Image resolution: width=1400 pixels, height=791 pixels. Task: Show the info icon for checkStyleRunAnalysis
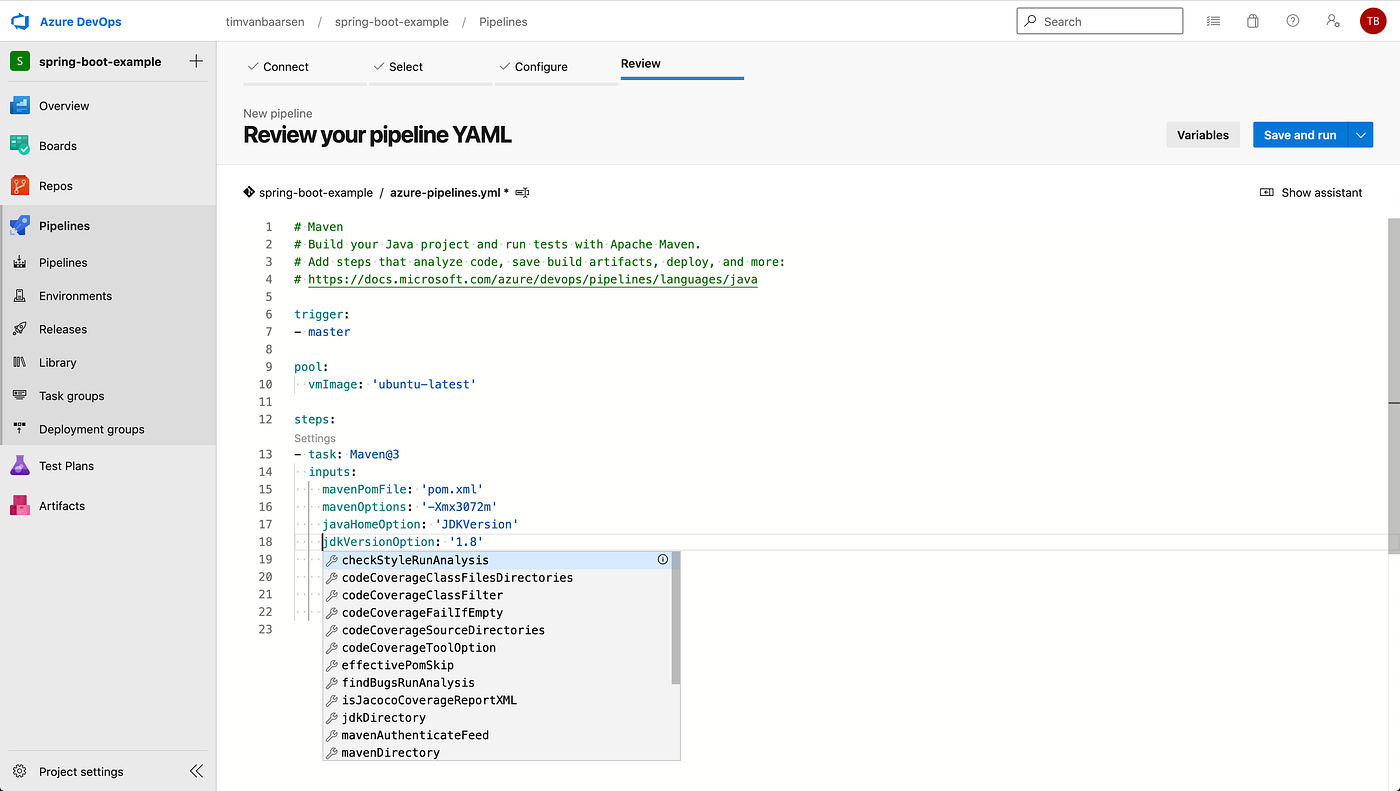[663, 560]
